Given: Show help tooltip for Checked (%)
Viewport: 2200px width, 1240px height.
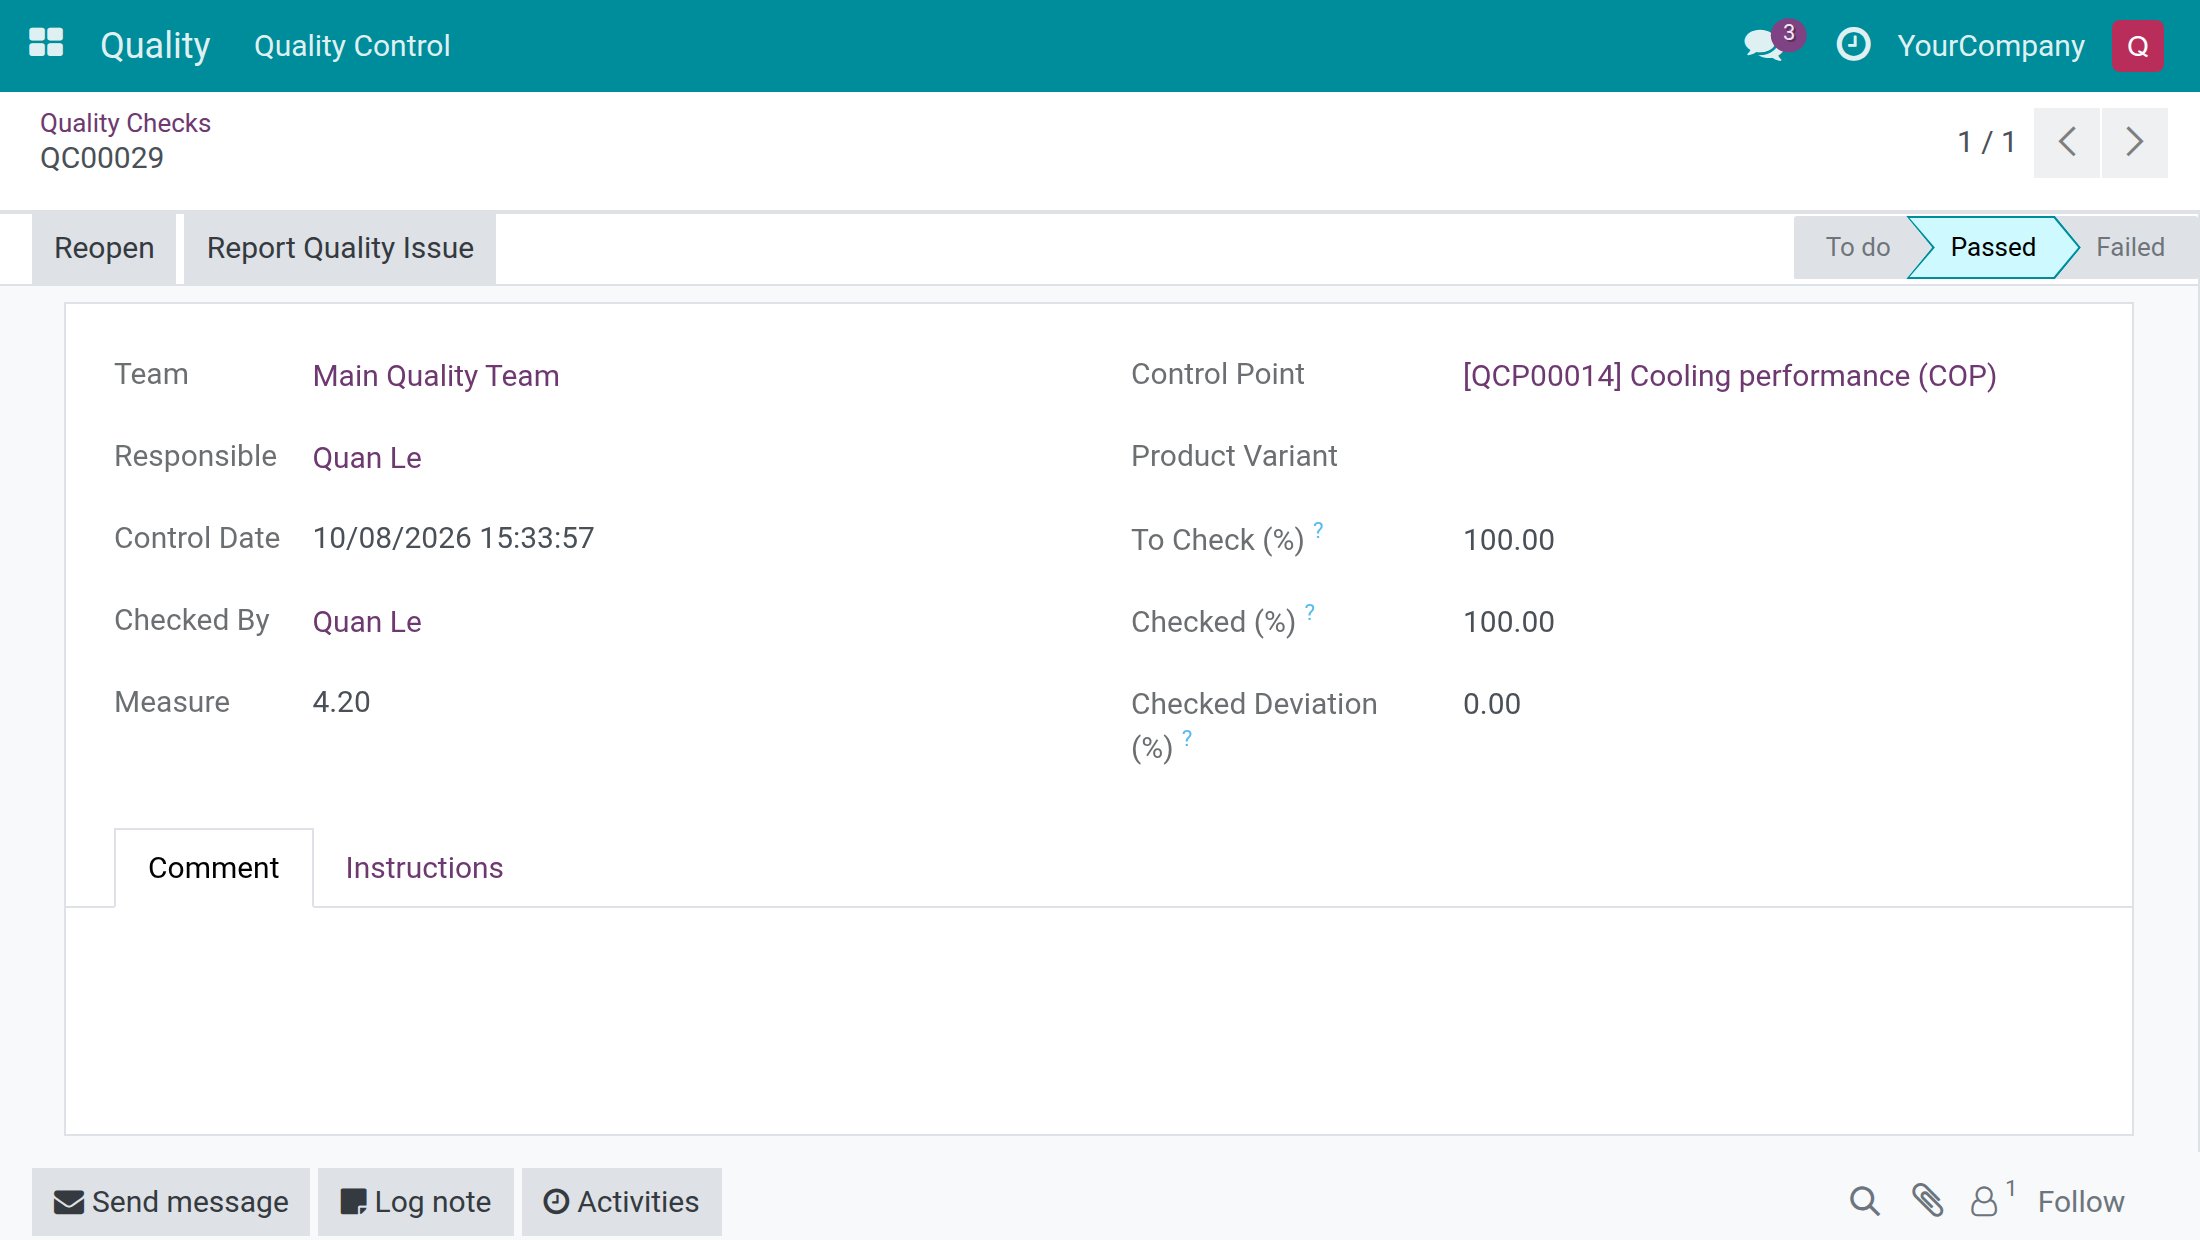Looking at the screenshot, I should tap(1309, 611).
